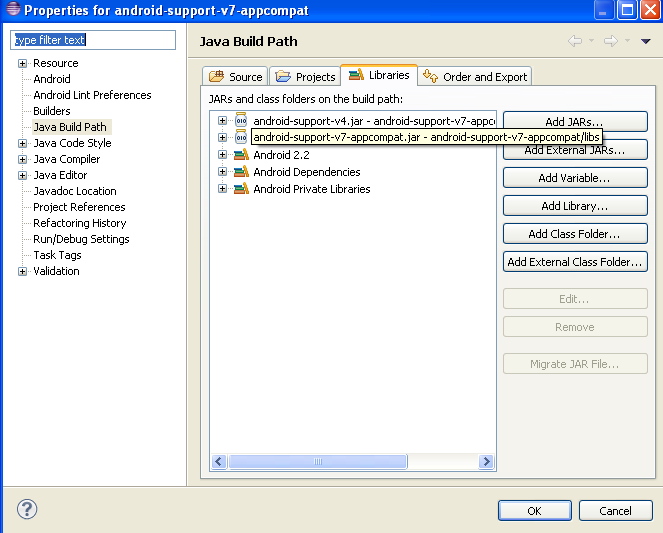The width and height of the screenshot is (663, 533).
Task: Click the scrollbar left arrow
Action: [219, 461]
